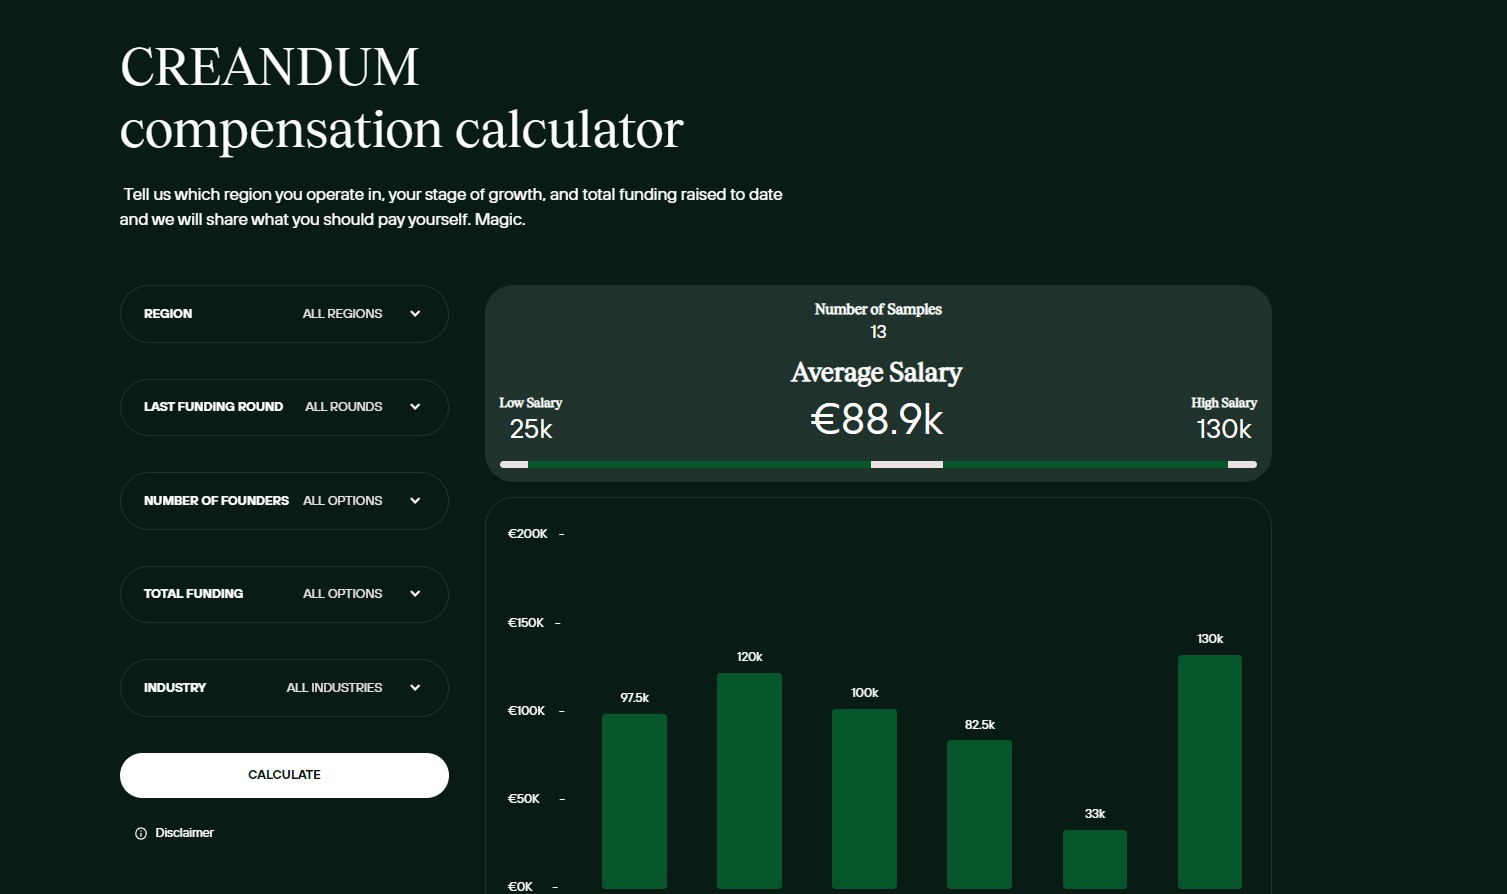Click the chevron on the NUMBER OF FOUNDERS selector
The width and height of the screenshot is (1507, 894).
(x=414, y=500)
